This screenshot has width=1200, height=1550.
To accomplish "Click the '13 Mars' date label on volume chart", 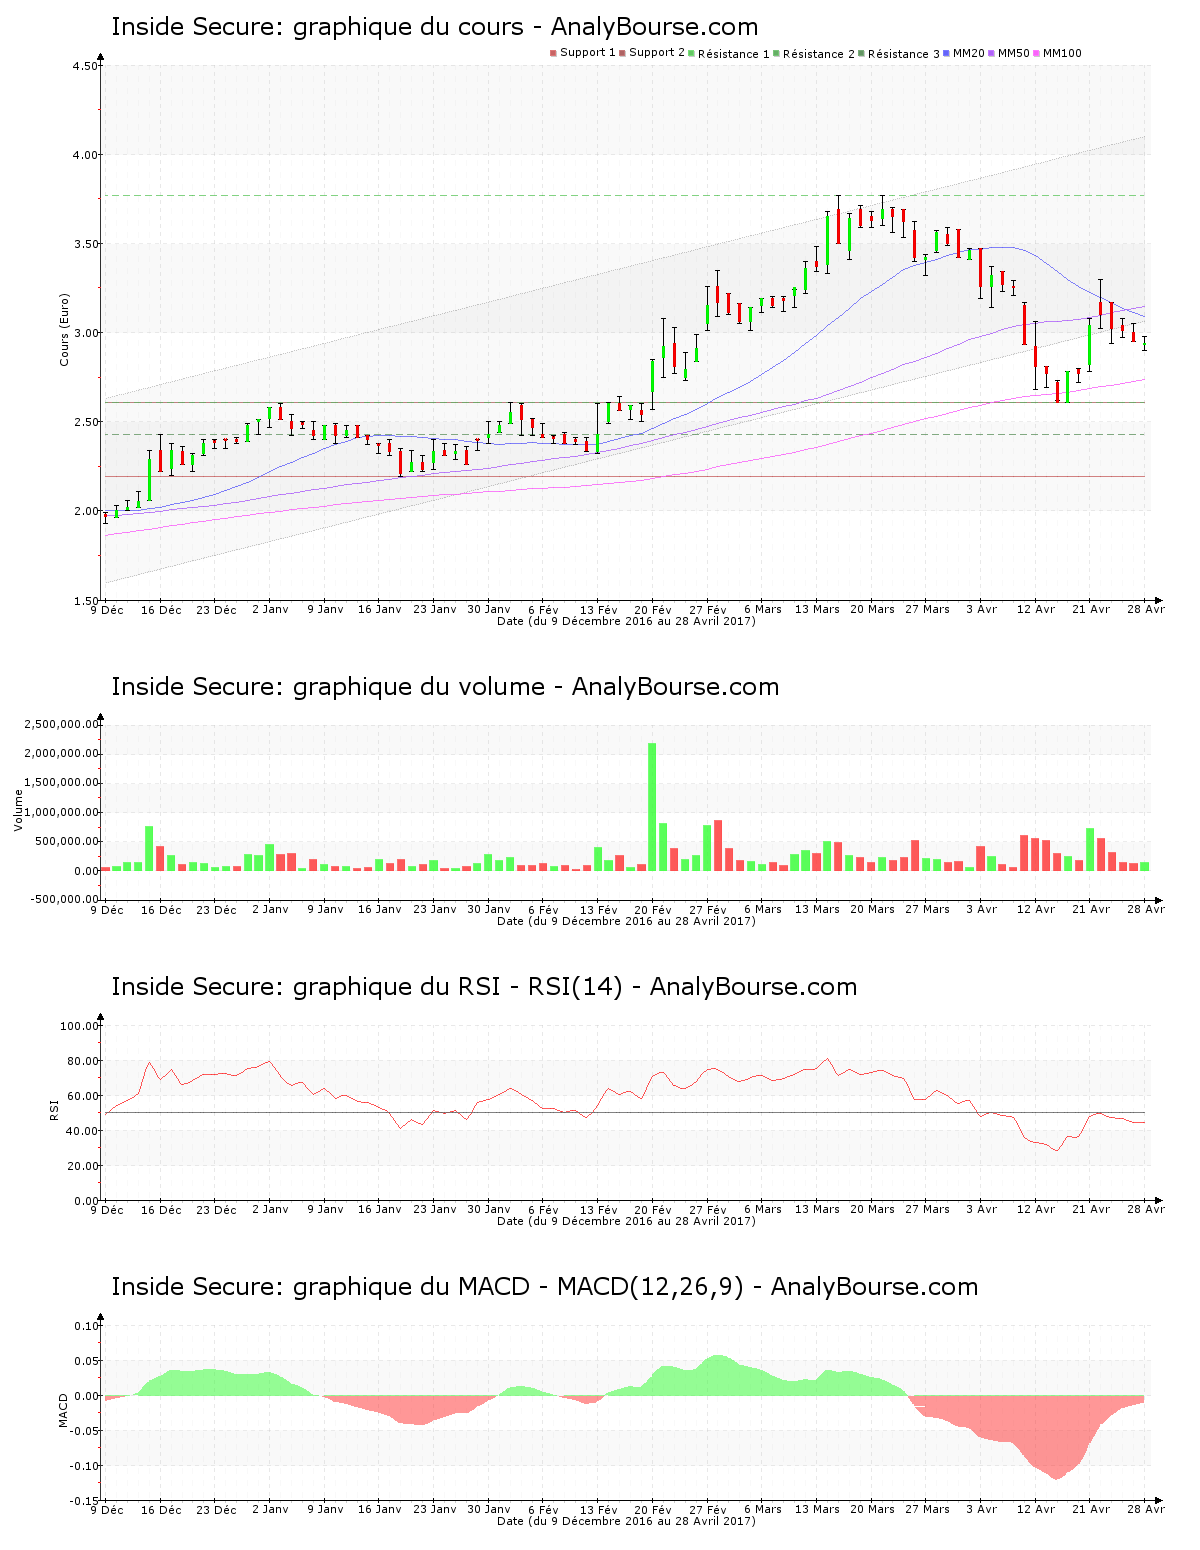I will (x=817, y=910).
